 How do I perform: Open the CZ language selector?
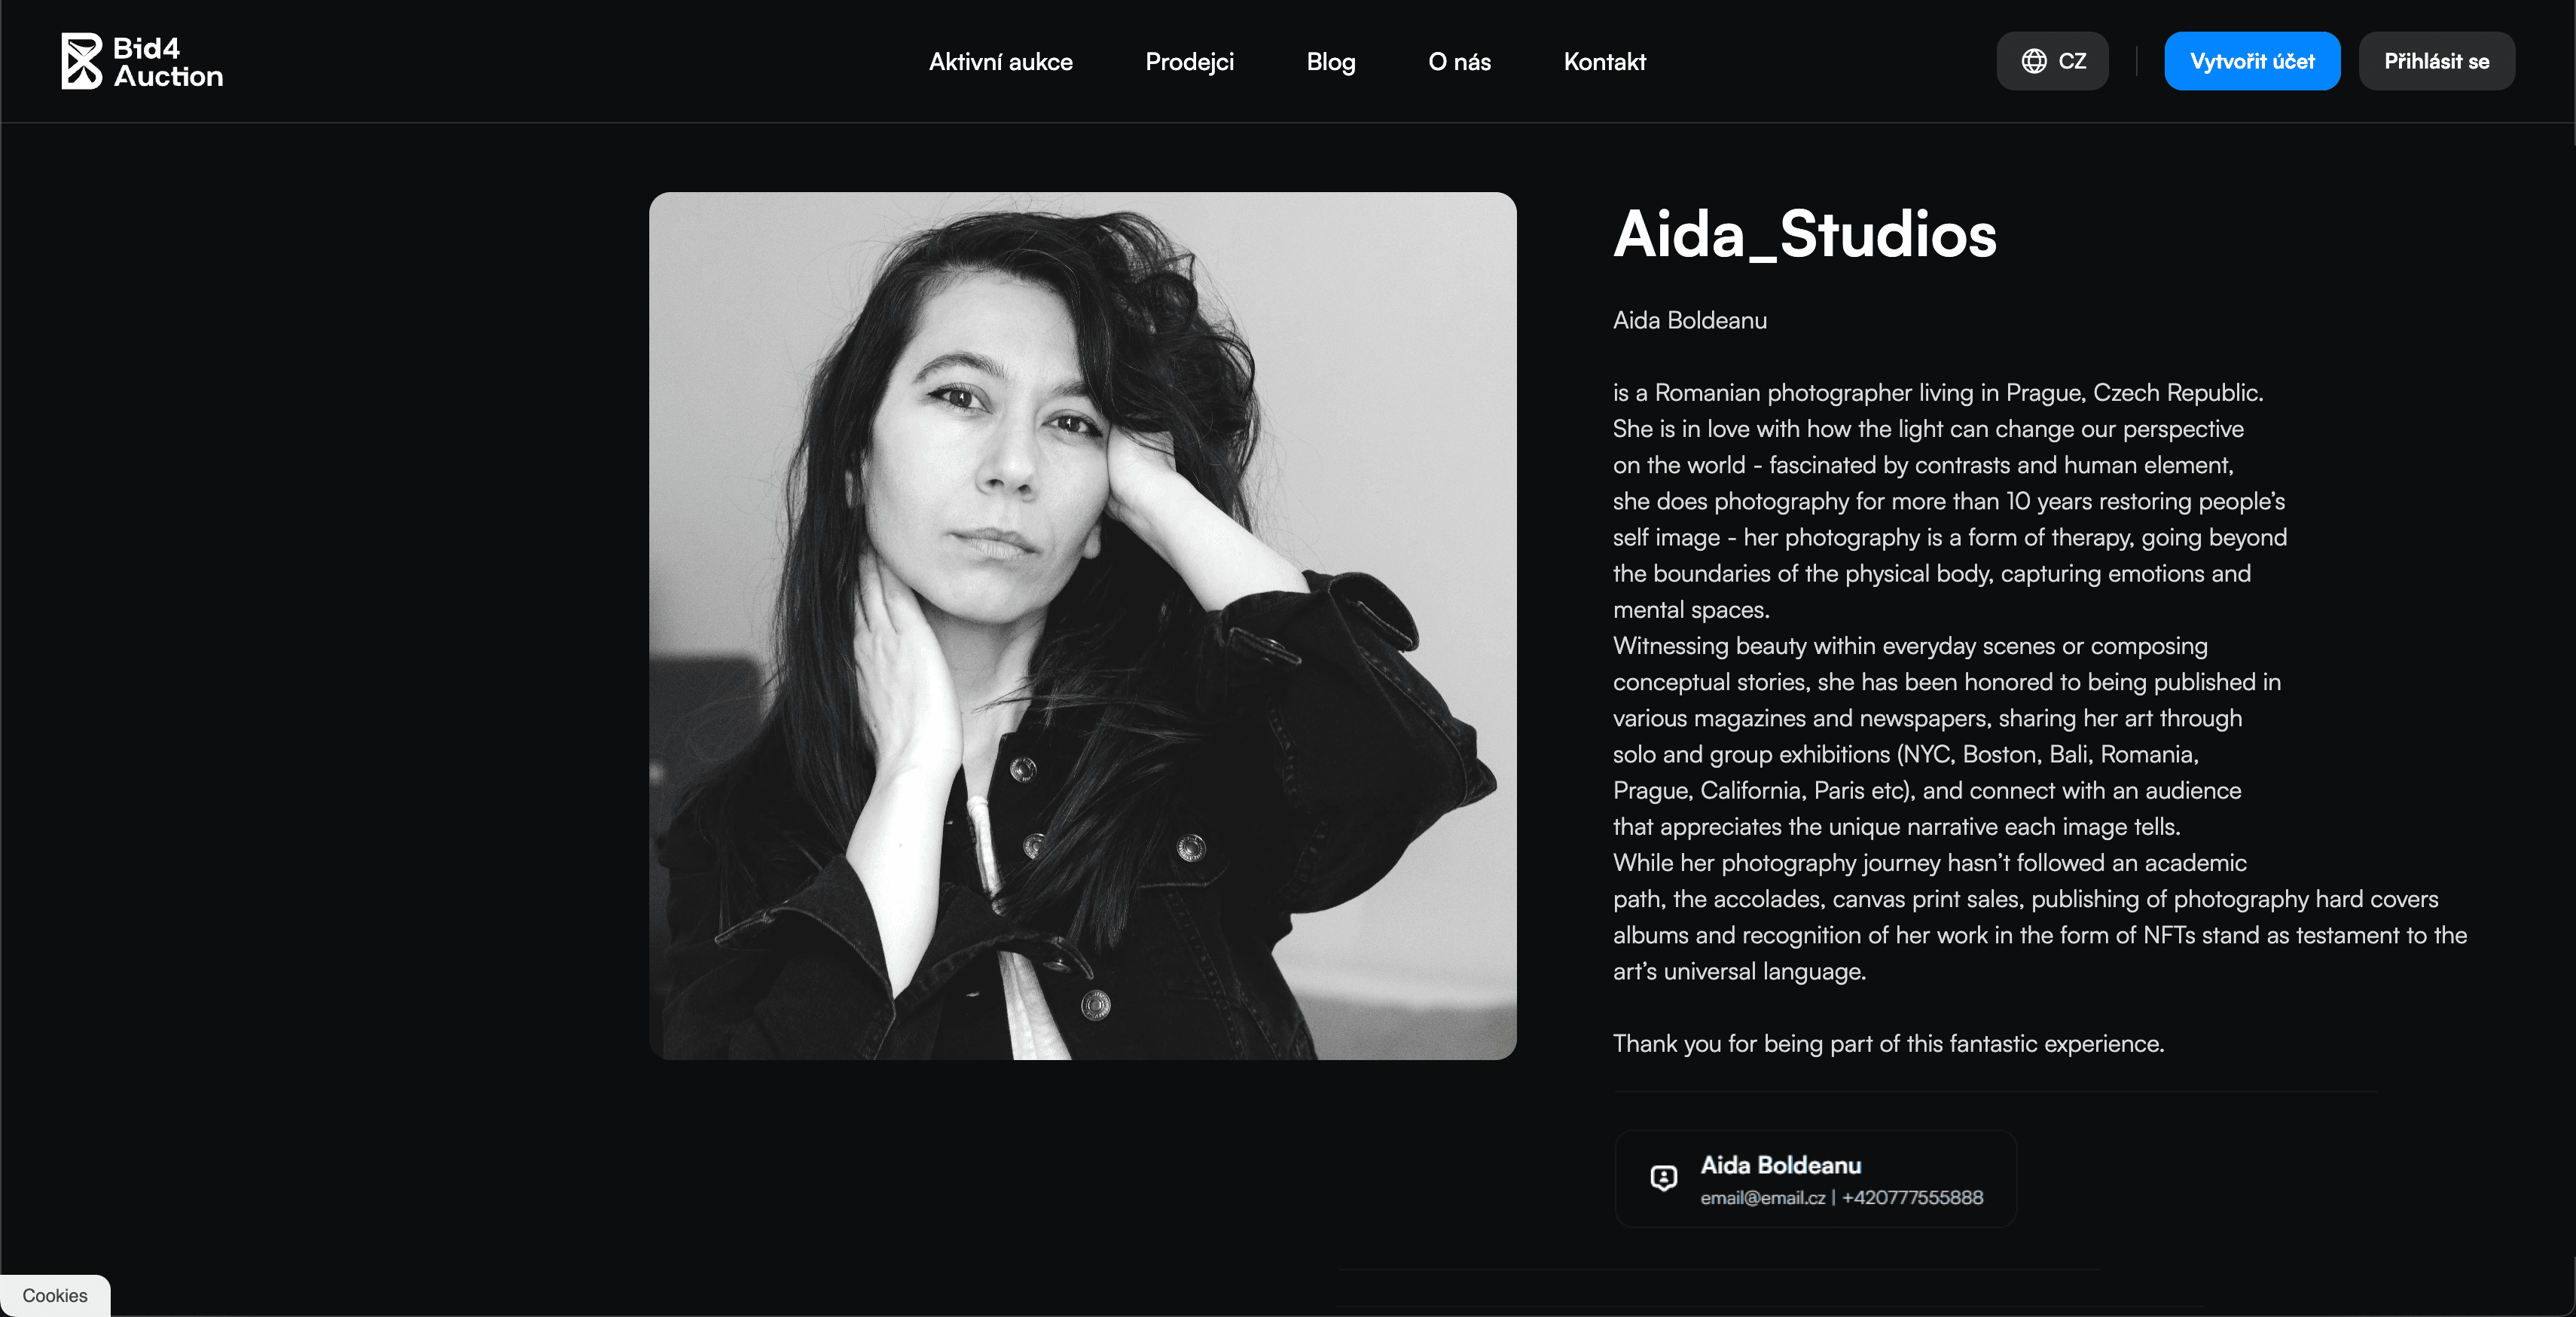click(2052, 61)
